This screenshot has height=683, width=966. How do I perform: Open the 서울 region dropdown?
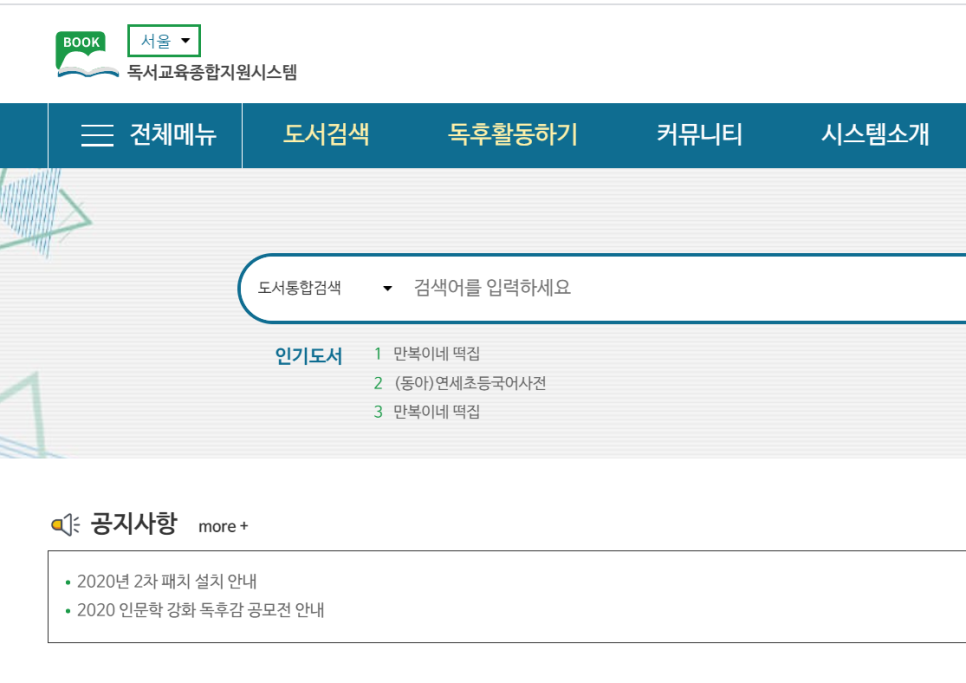point(164,41)
